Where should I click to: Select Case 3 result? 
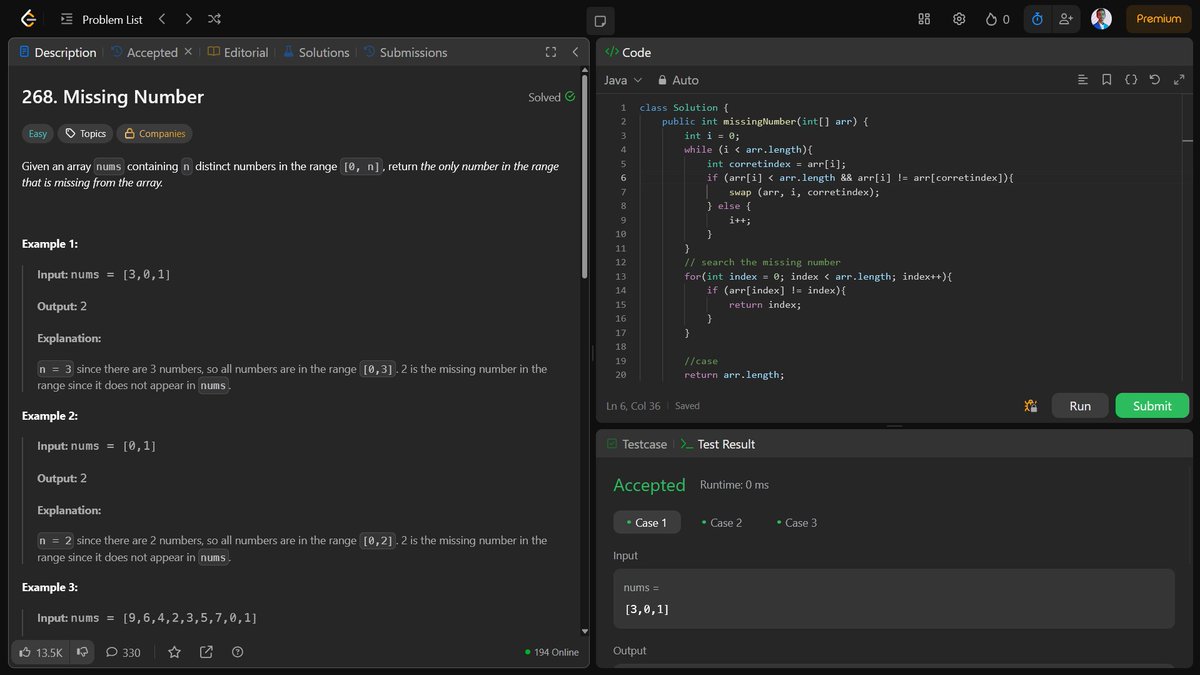point(796,522)
